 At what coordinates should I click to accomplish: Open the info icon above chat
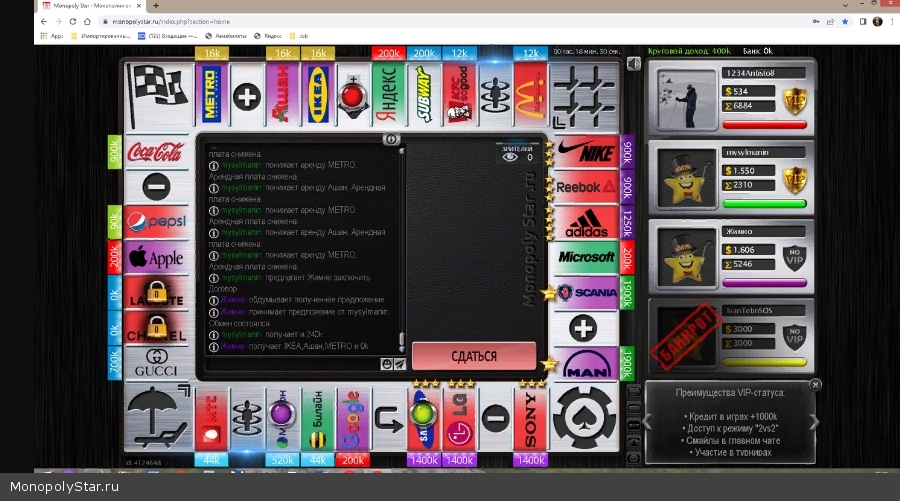[391, 139]
